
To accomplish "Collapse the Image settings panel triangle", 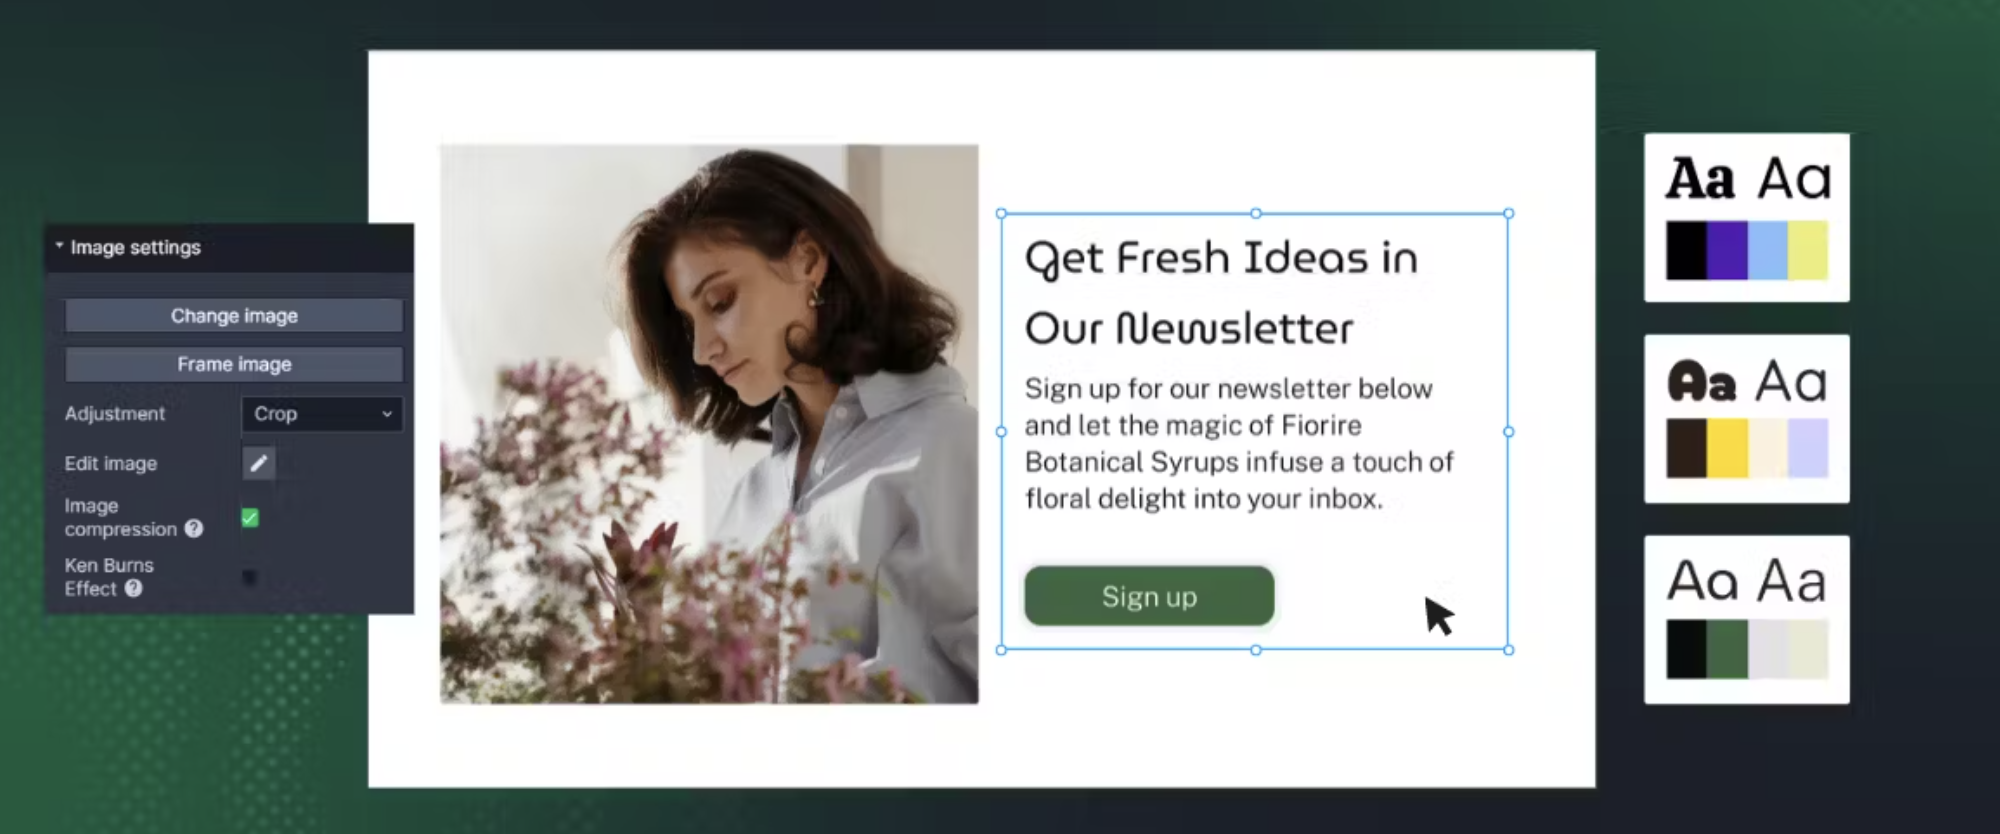I will (x=59, y=246).
